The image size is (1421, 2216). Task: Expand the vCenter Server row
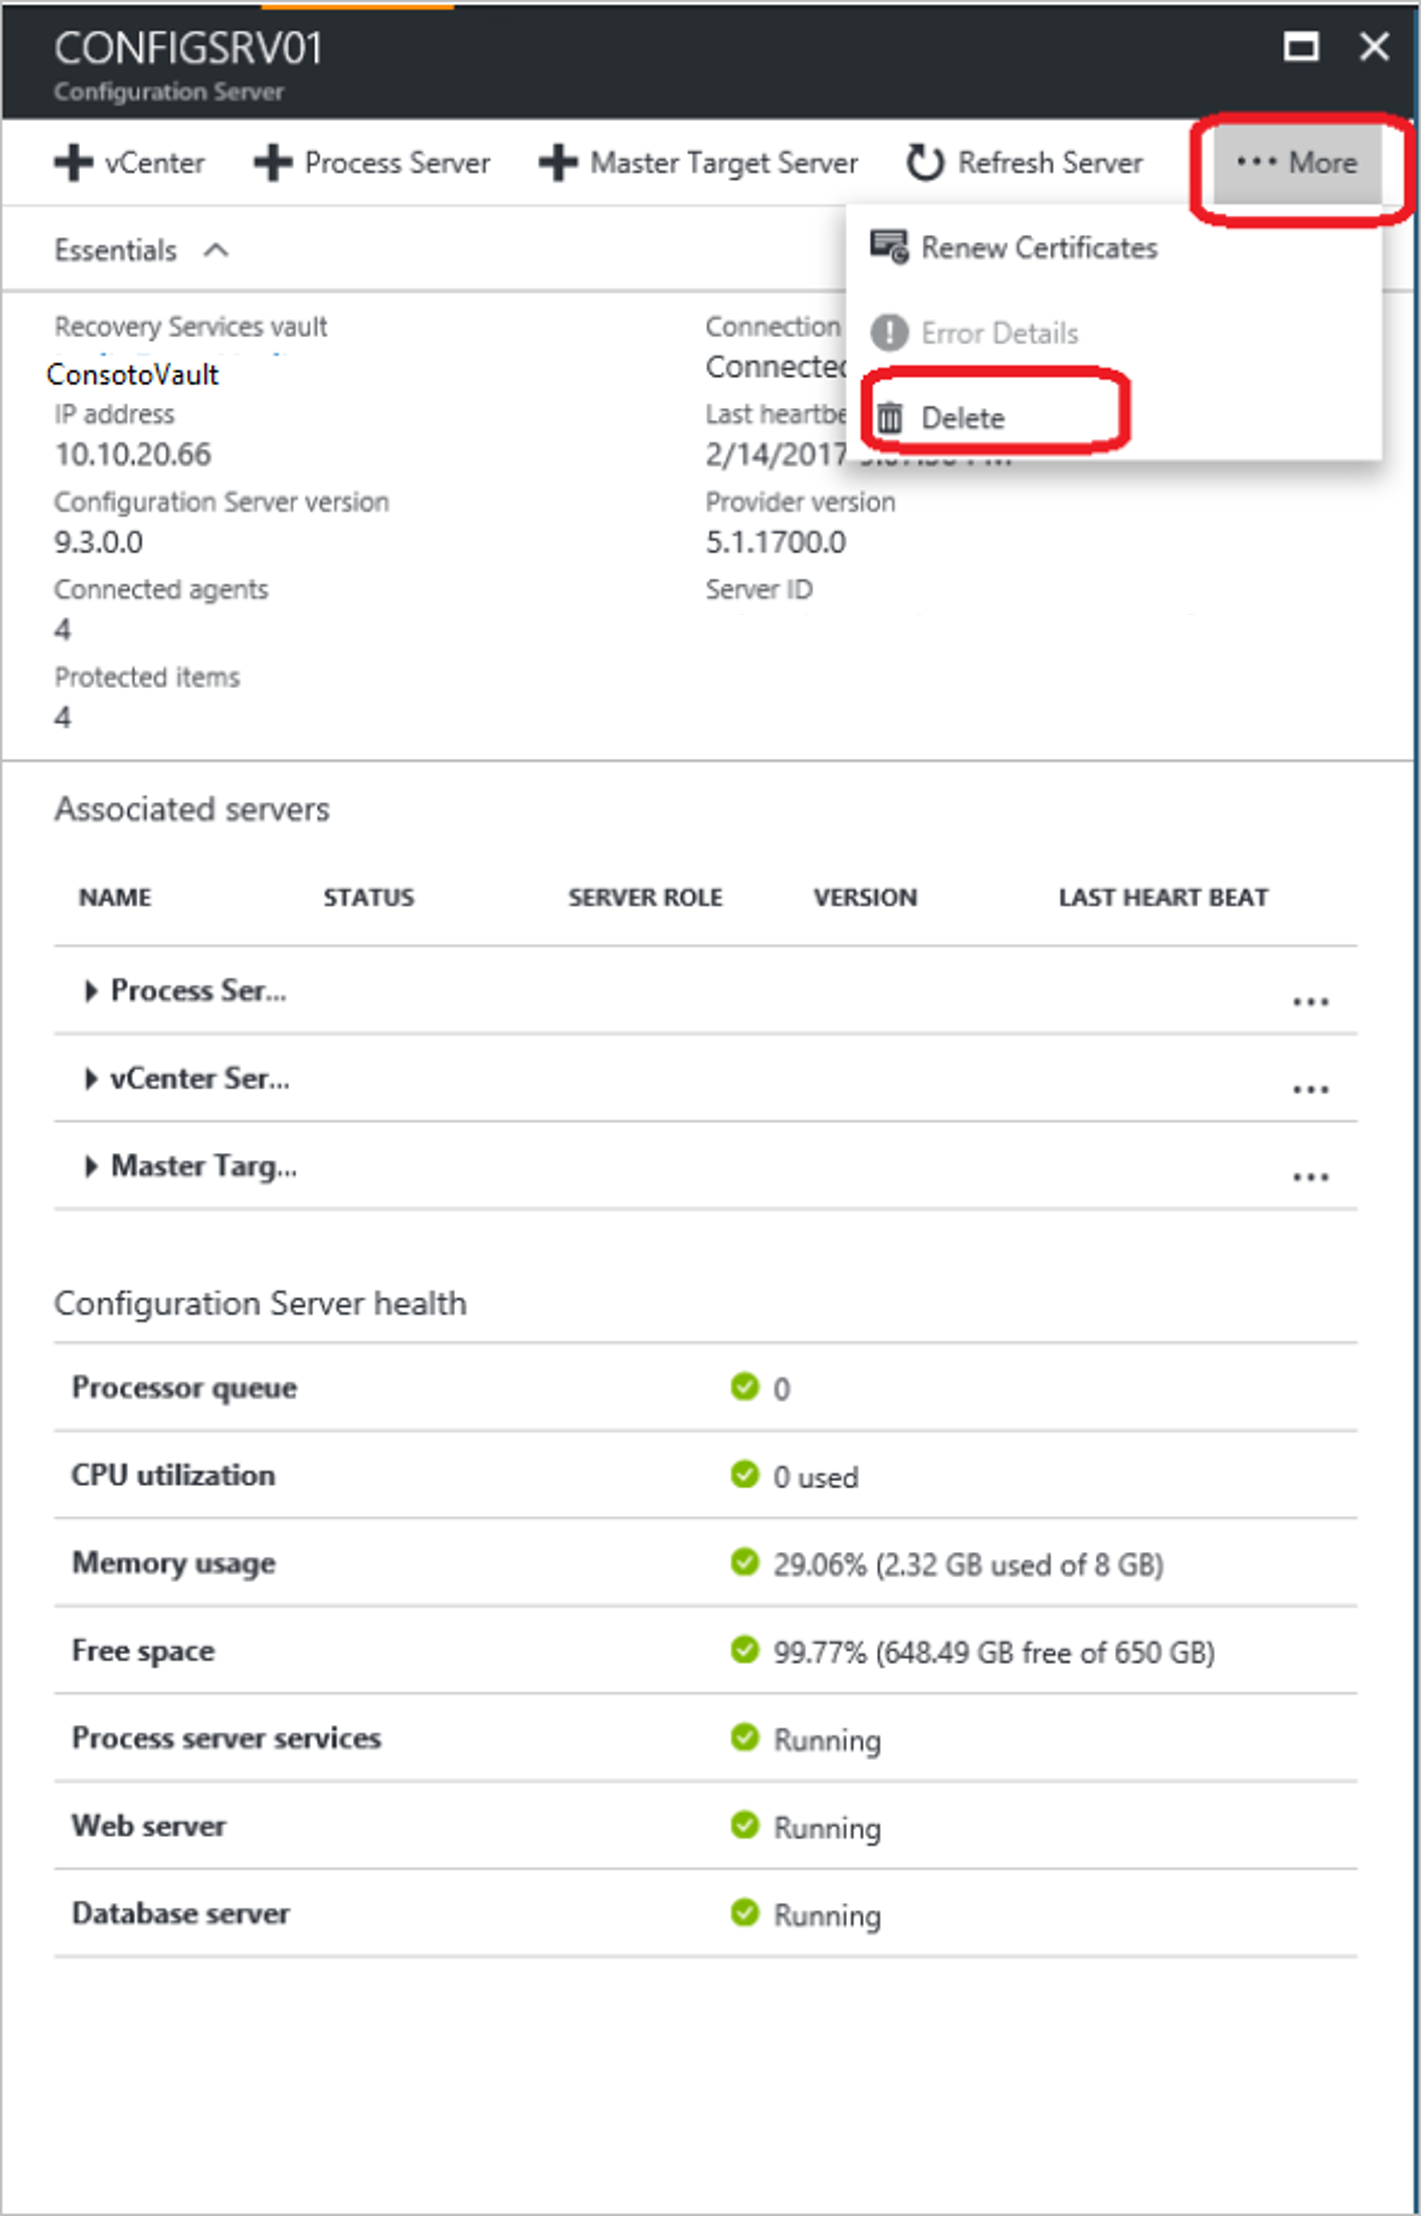point(91,1079)
